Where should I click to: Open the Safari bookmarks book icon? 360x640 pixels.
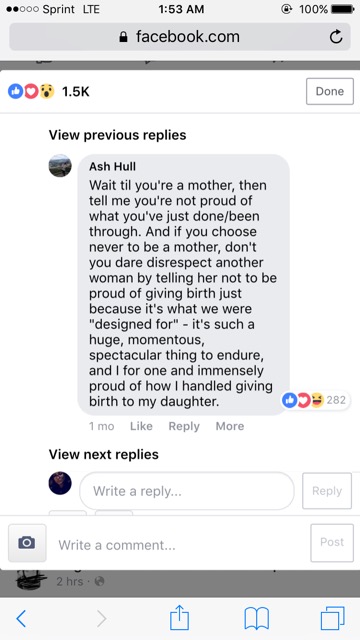click(256, 618)
